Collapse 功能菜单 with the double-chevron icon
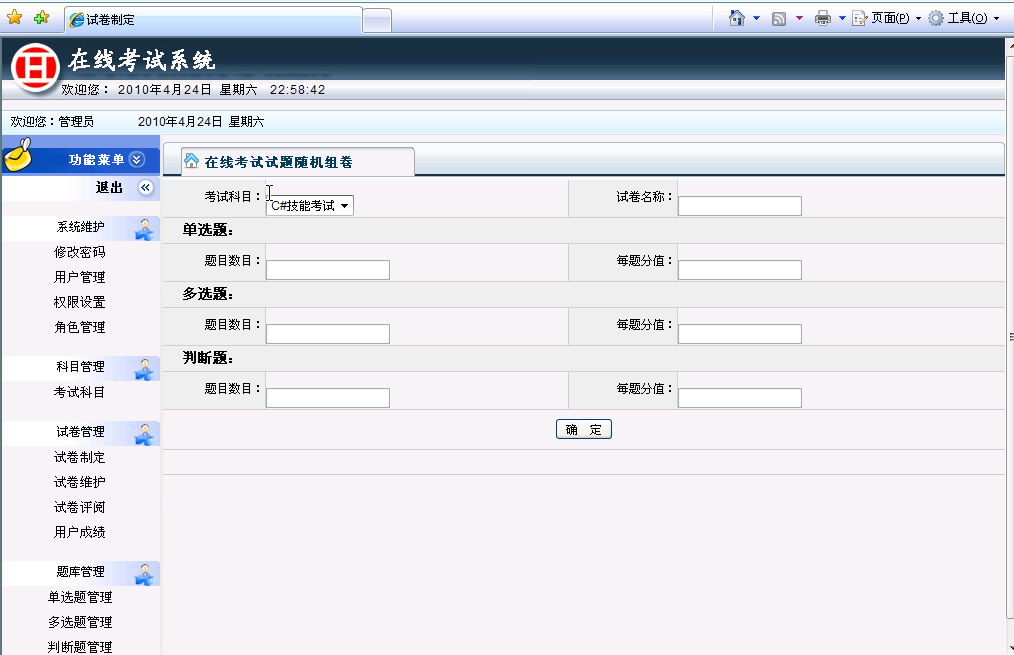The width and height of the screenshot is (1014, 655). point(137,160)
